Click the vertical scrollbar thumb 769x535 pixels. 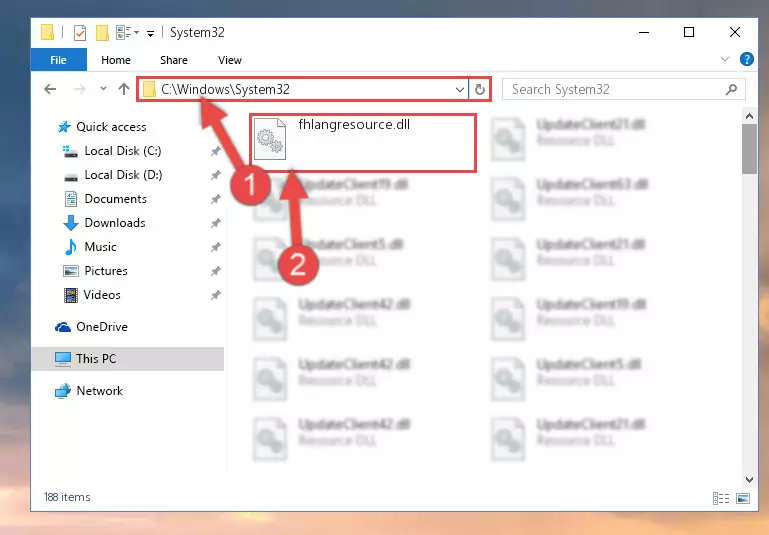point(749,149)
